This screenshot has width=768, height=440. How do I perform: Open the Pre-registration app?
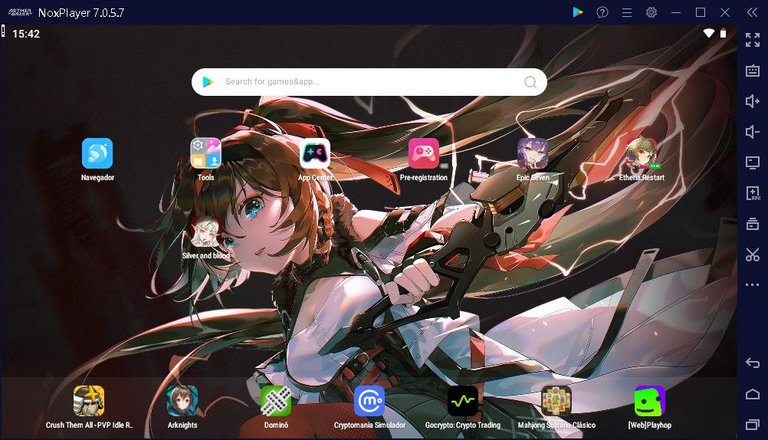pos(424,153)
